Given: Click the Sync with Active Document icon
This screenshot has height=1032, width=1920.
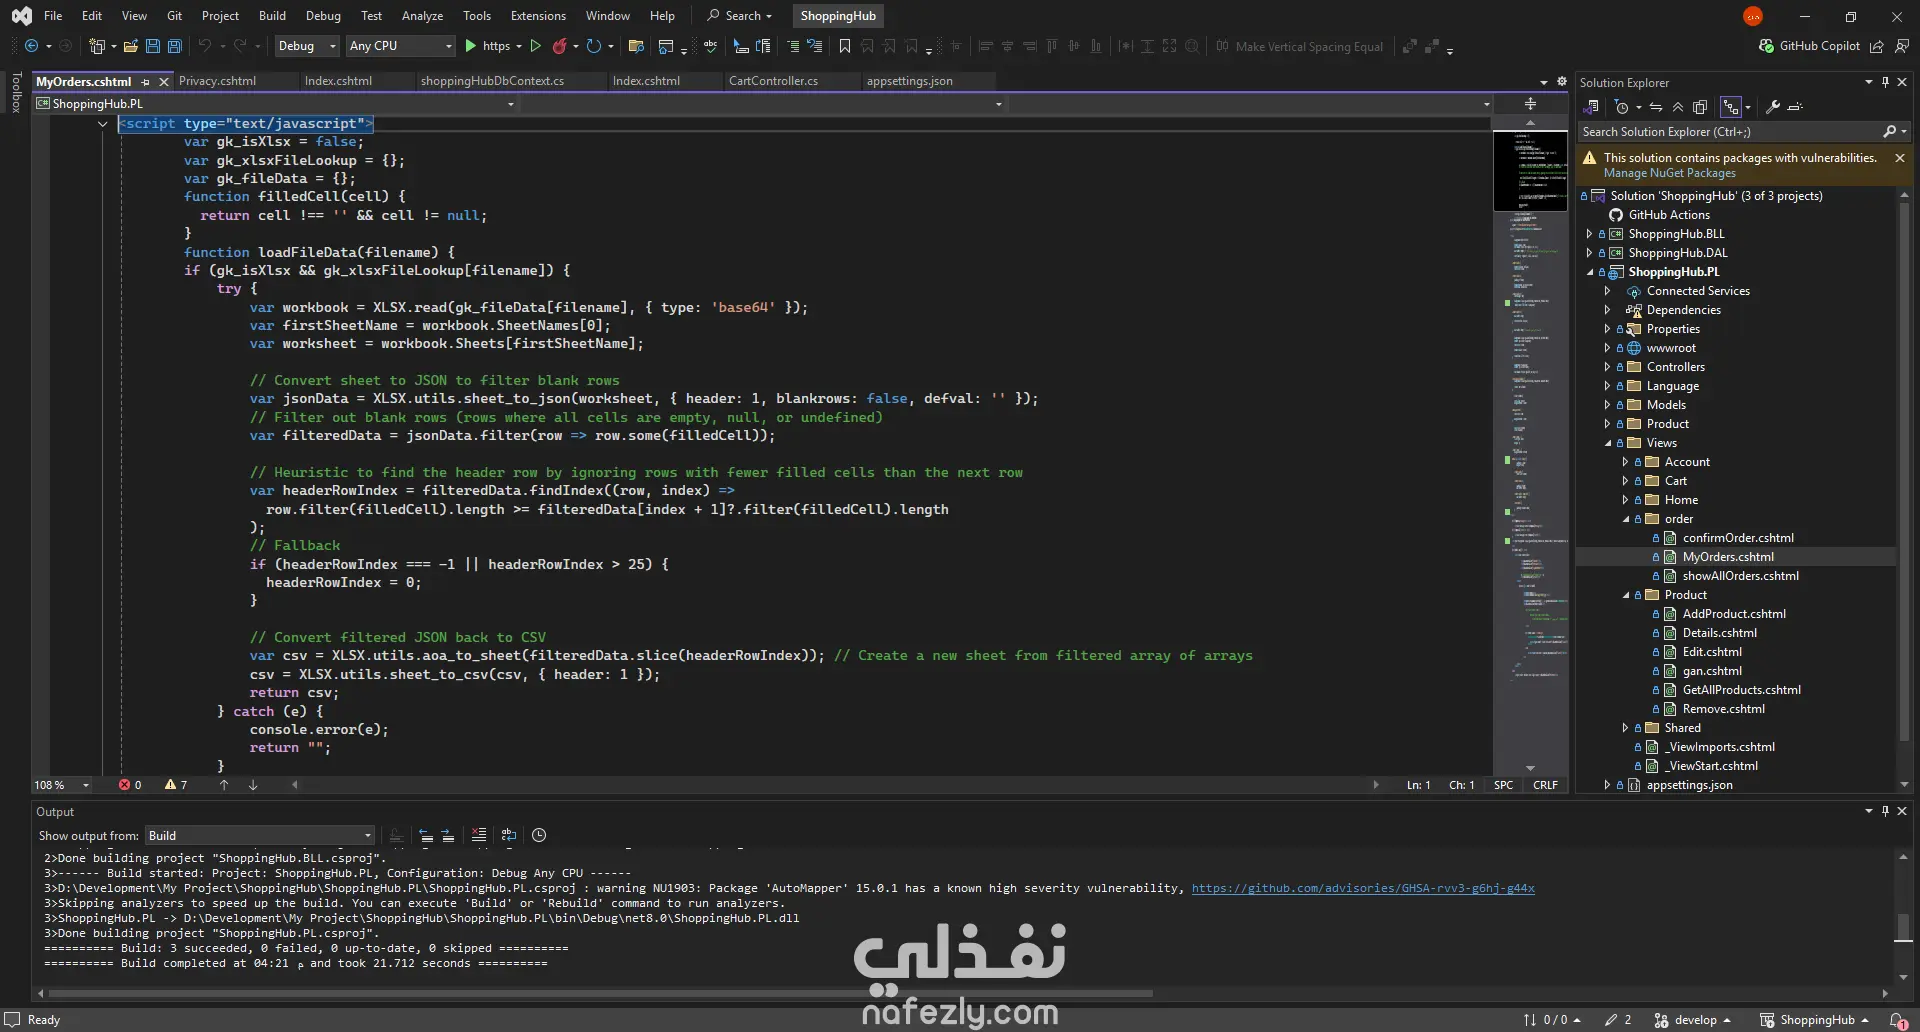Looking at the screenshot, I should [1656, 107].
